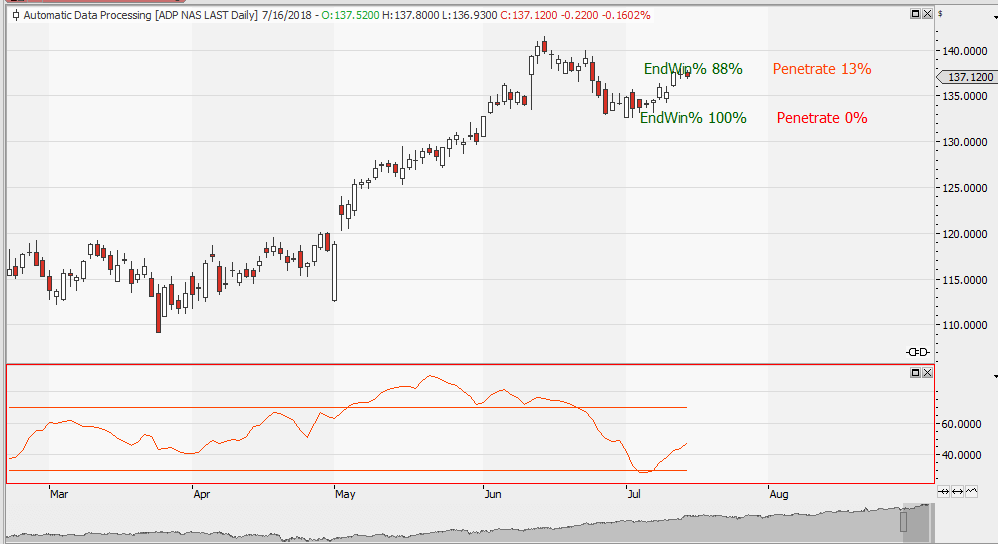Click the 125.0000 price axis label
This screenshot has width=998, height=544.
tap(964, 188)
